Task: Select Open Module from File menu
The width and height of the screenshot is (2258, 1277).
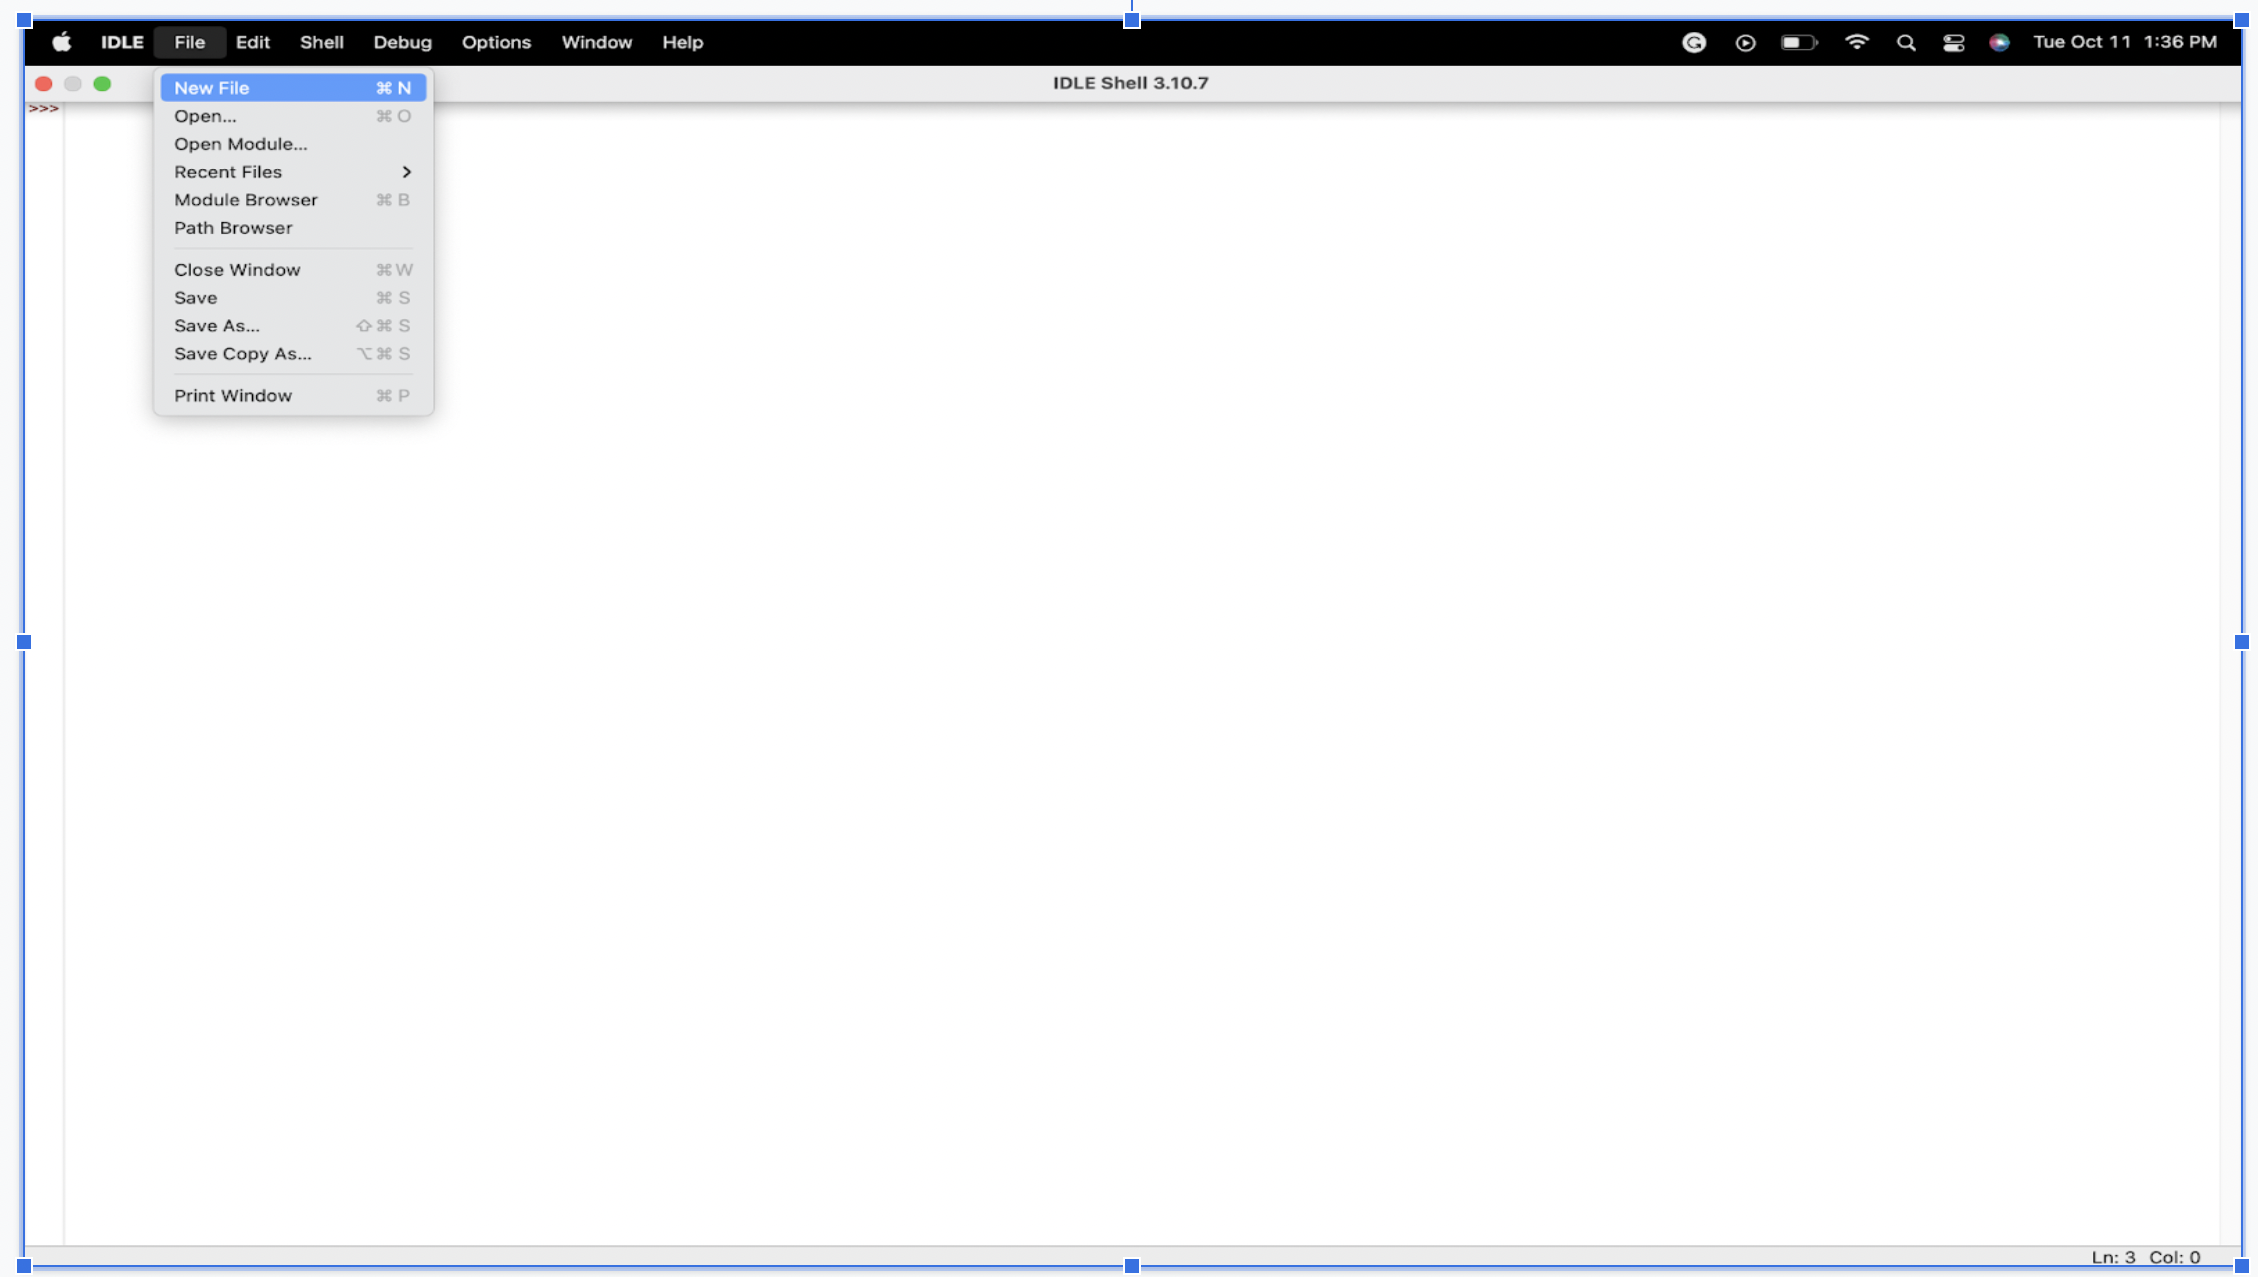Action: [x=242, y=144]
